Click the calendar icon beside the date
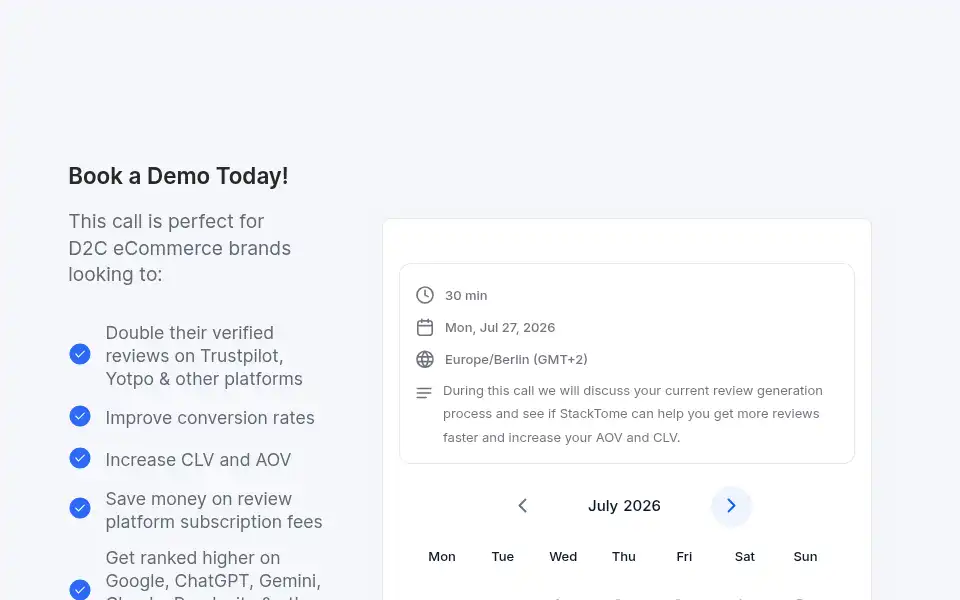This screenshot has height=600, width=960. [x=425, y=328]
